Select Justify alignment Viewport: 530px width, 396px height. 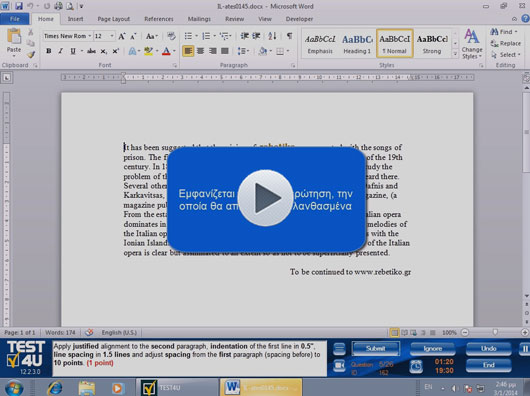pyautogui.click(x=225, y=51)
